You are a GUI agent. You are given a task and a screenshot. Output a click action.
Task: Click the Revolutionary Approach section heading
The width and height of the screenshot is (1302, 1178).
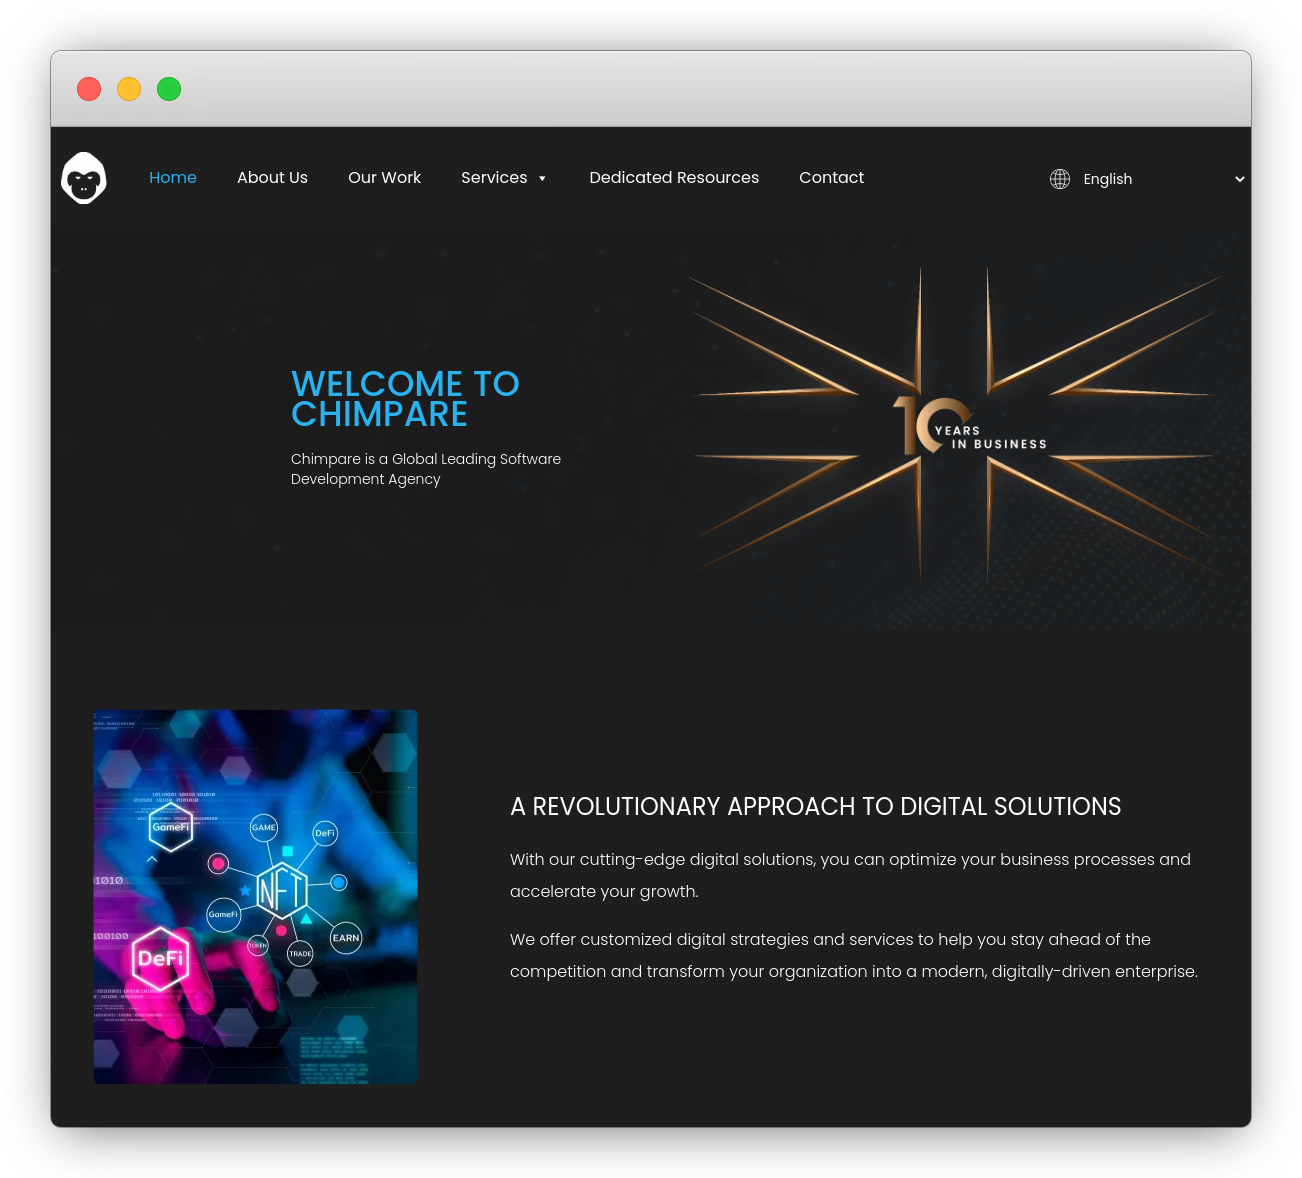(815, 807)
